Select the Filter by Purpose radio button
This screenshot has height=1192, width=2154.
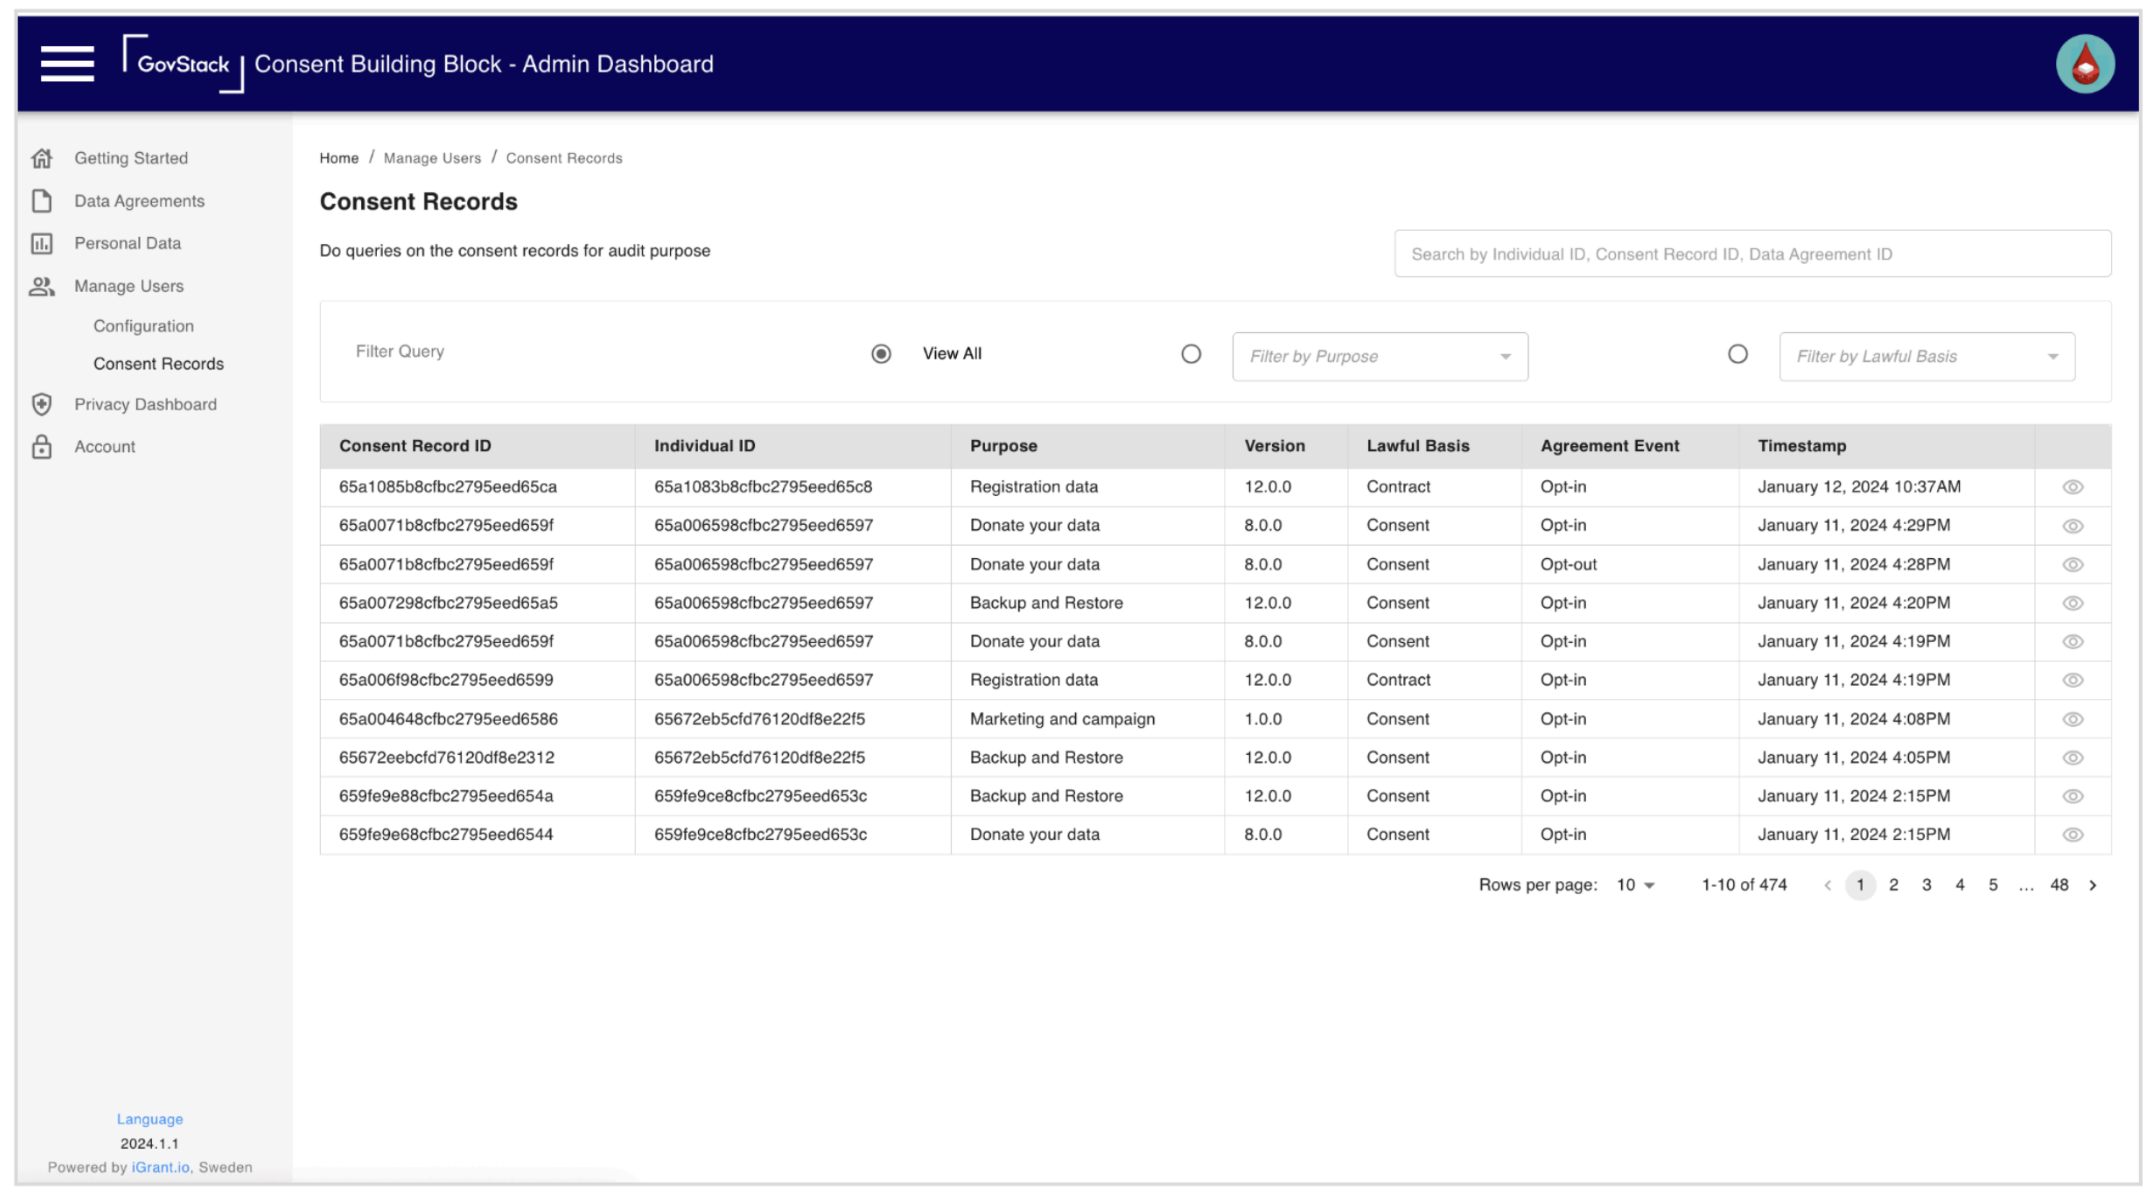tap(1190, 354)
